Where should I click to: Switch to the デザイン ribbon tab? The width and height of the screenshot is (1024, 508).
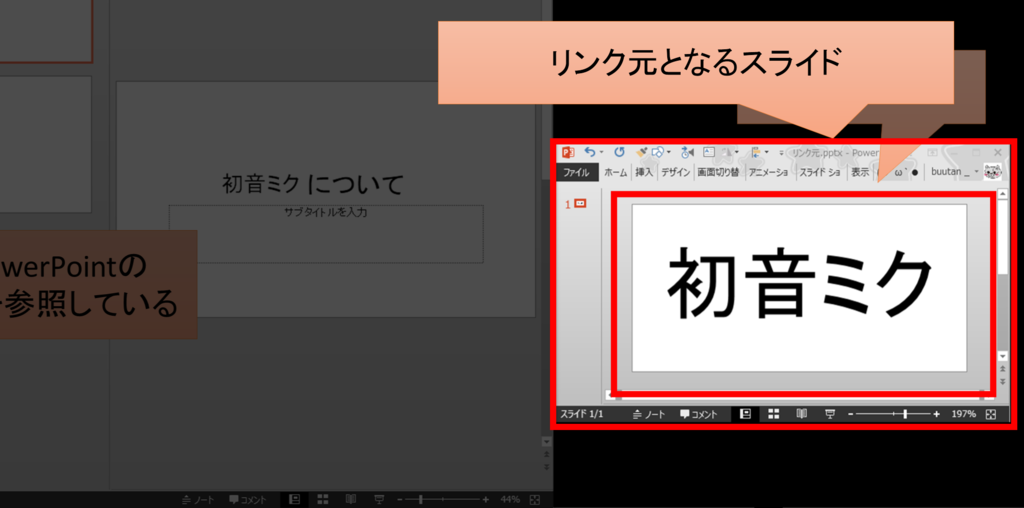click(x=675, y=172)
